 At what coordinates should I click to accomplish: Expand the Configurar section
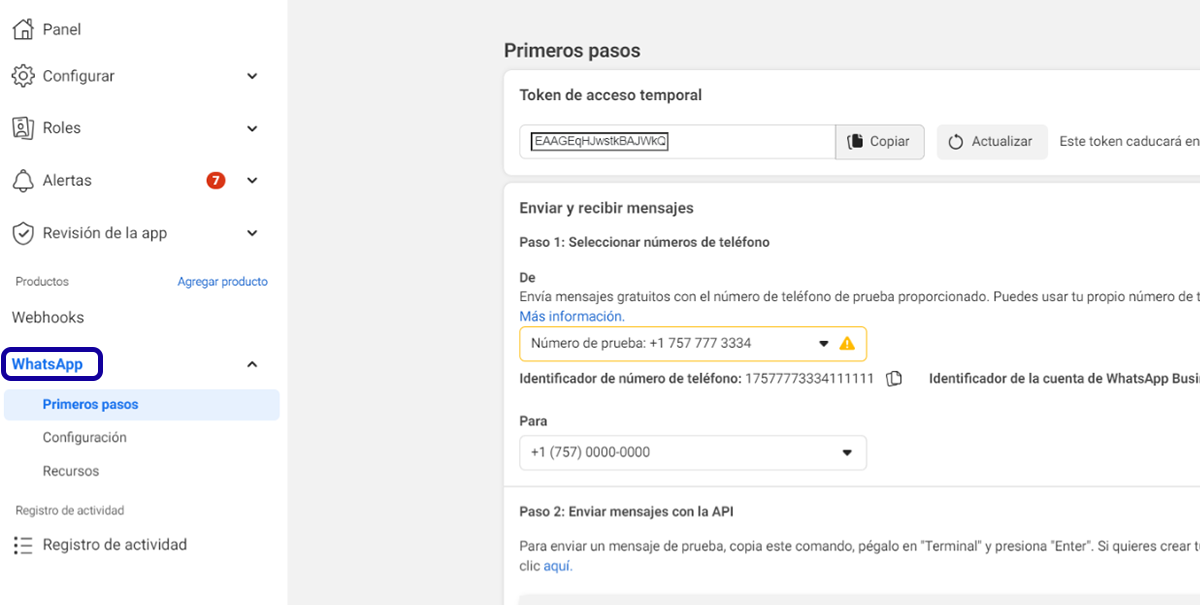(252, 76)
